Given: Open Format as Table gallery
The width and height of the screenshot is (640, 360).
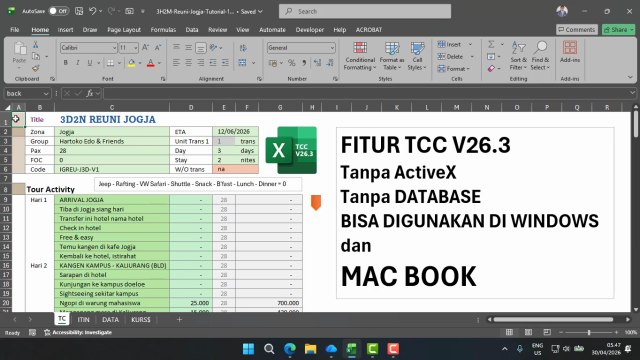Looking at the screenshot, I should tap(391, 56).
